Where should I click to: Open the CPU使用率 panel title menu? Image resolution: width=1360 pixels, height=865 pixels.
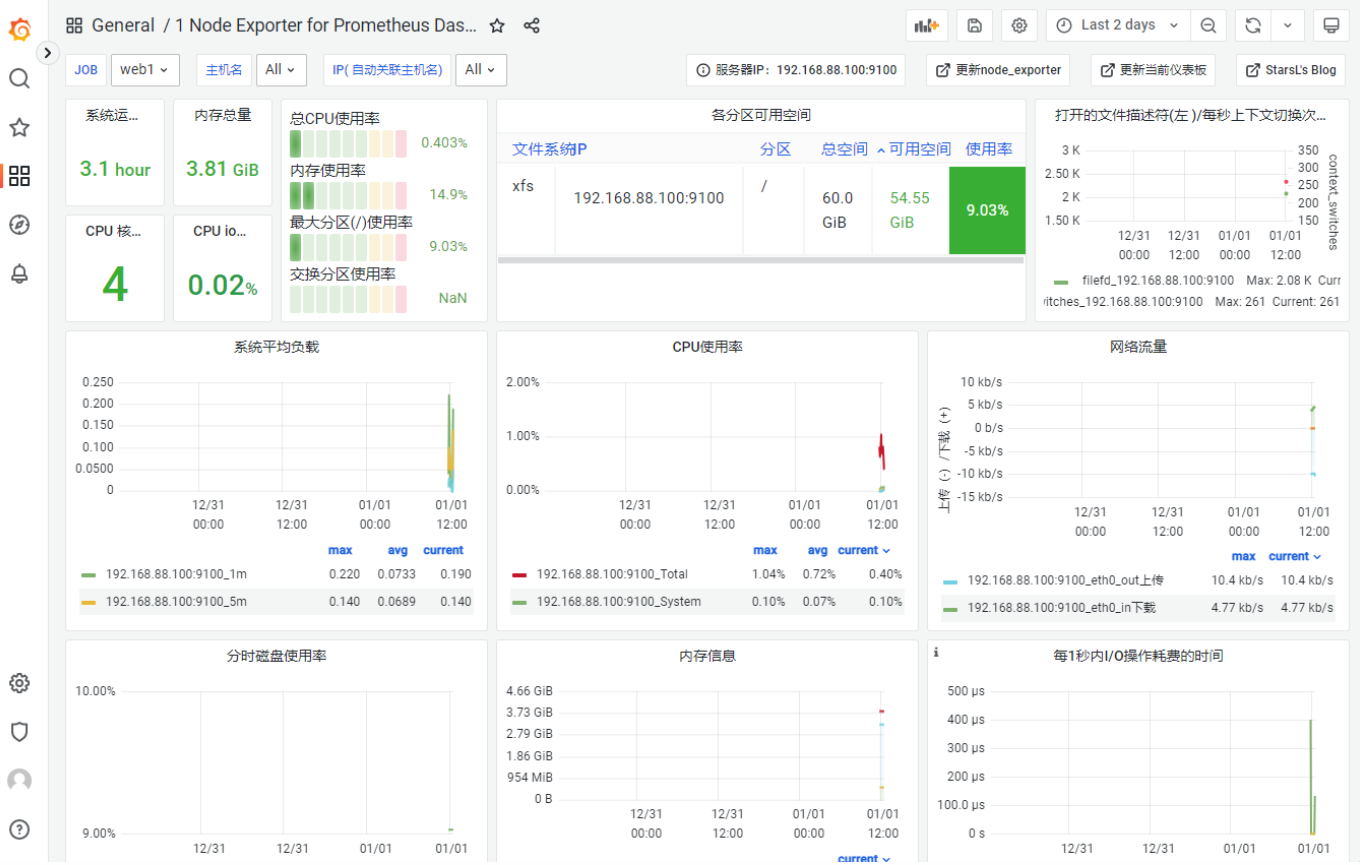[x=707, y=347]
